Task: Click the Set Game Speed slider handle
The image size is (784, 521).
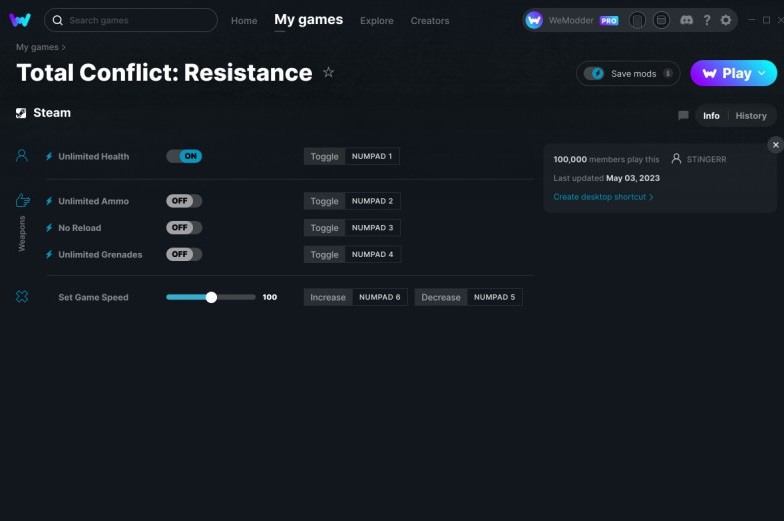Action: tap(211, 297)
